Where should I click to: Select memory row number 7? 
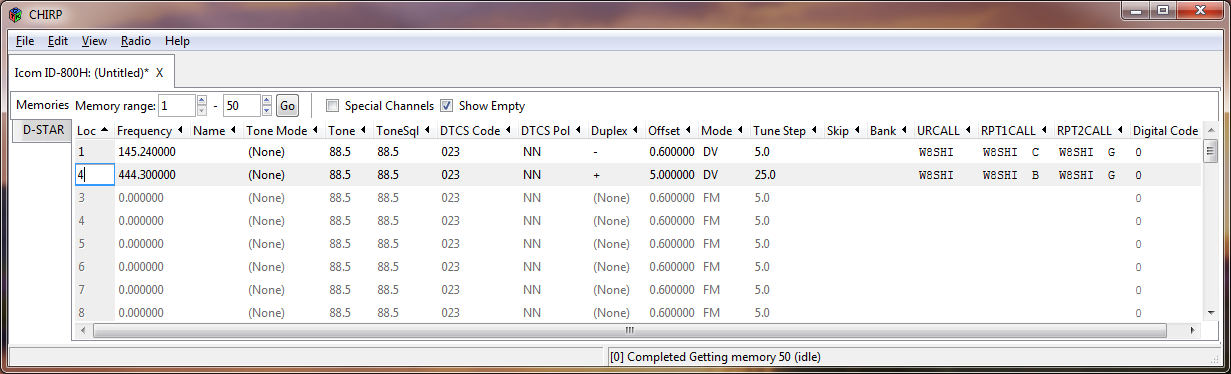[x=95, y=290]
